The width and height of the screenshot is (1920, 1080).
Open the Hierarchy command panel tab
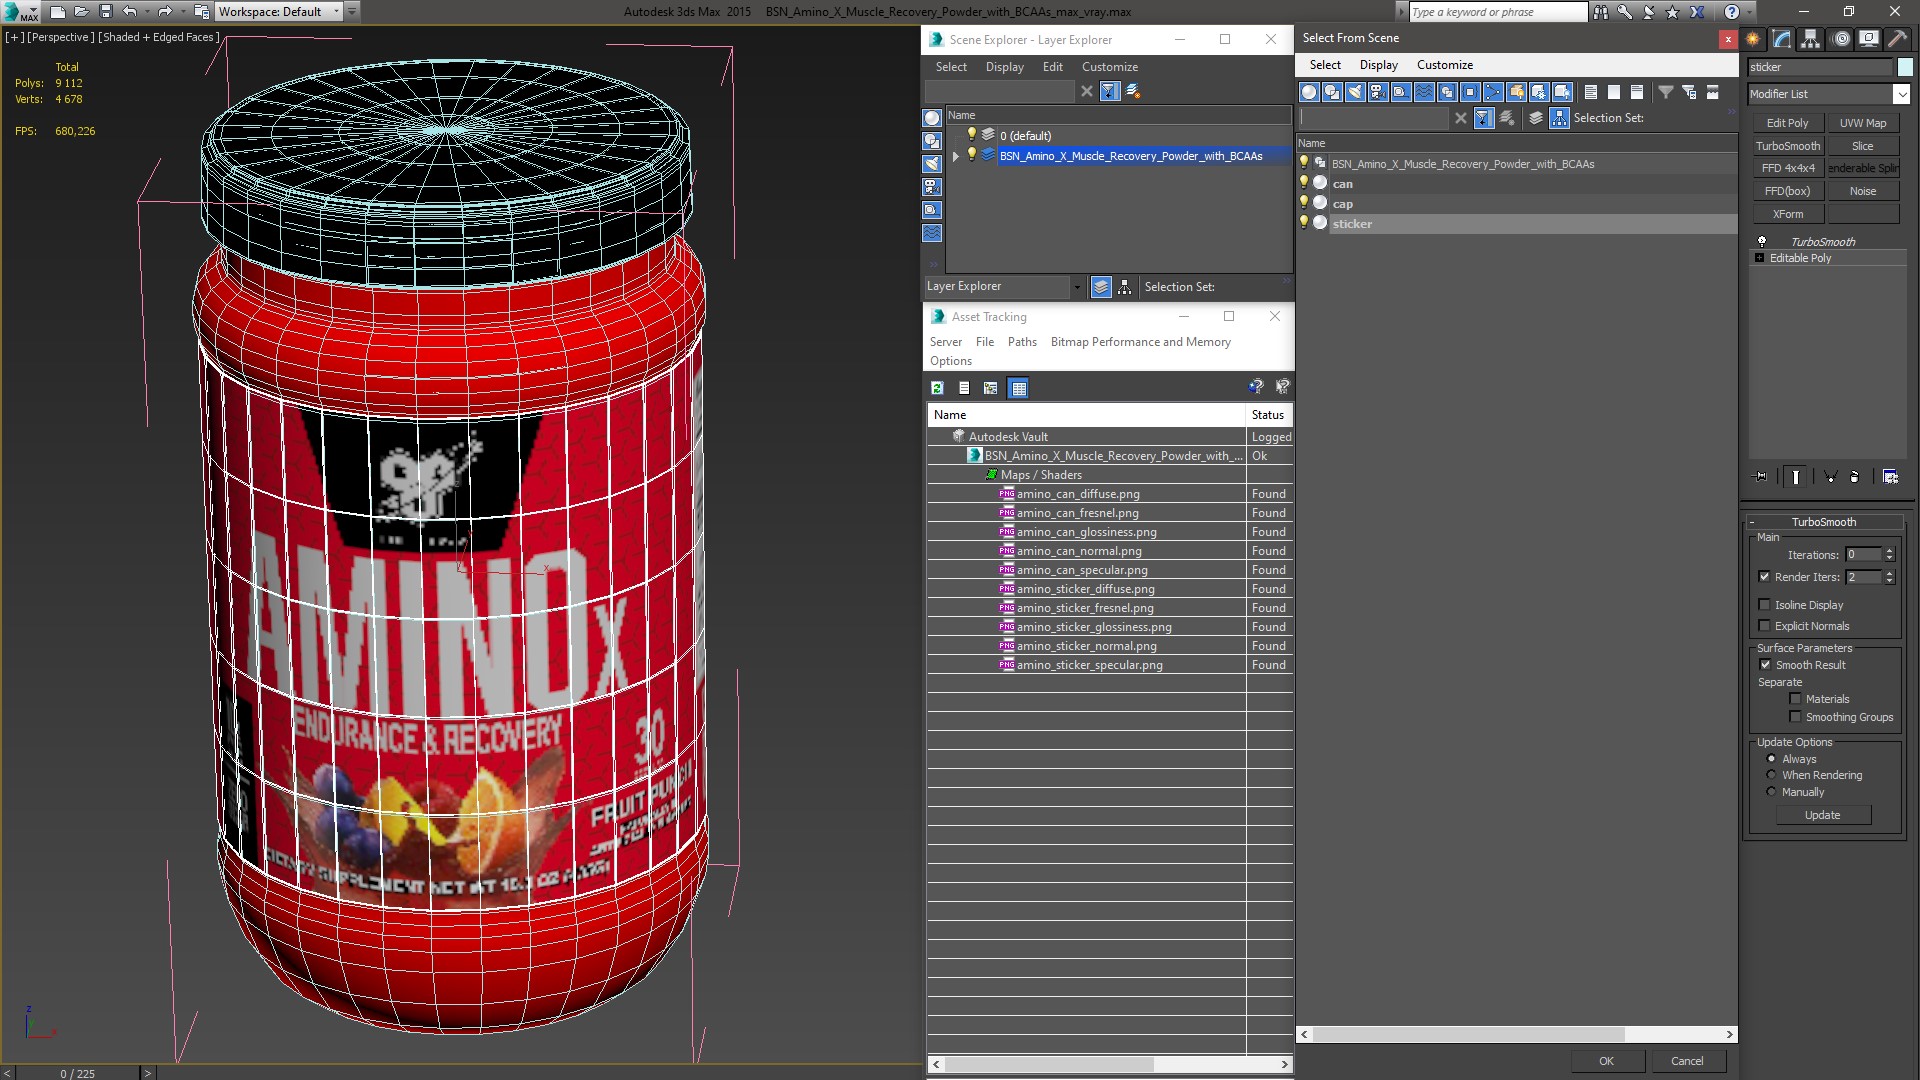[1810, 39]
